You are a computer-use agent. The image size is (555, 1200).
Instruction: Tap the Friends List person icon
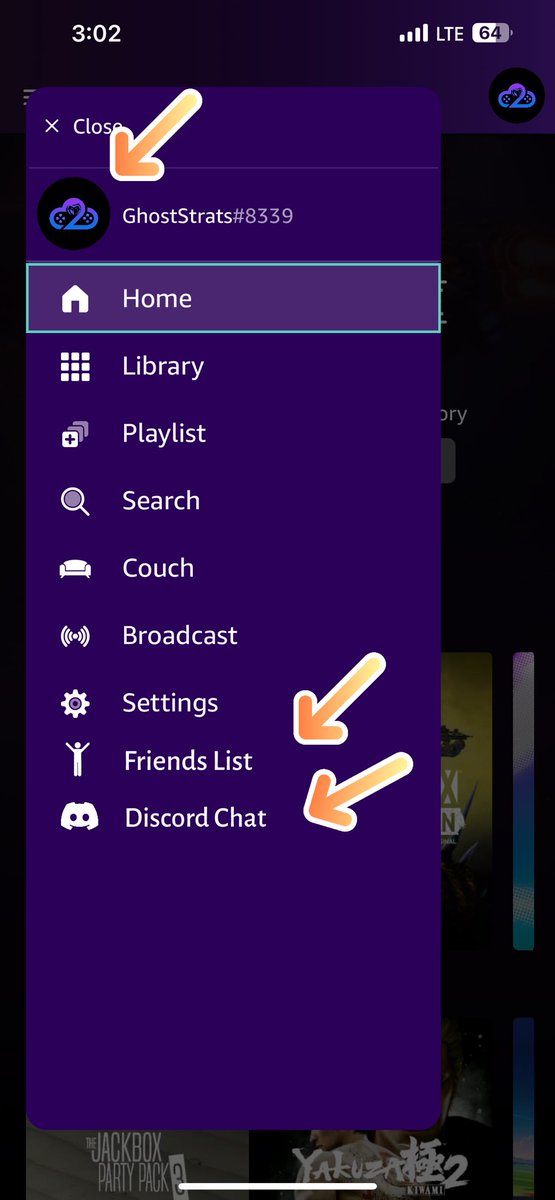(x=76, y=760)
